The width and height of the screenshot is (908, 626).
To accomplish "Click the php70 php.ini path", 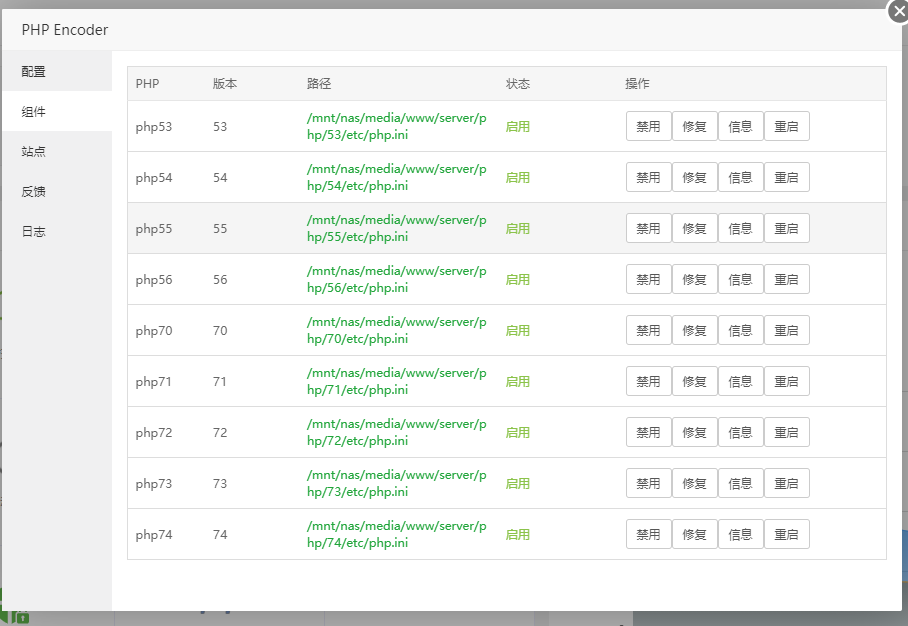I will coord(397,330).
